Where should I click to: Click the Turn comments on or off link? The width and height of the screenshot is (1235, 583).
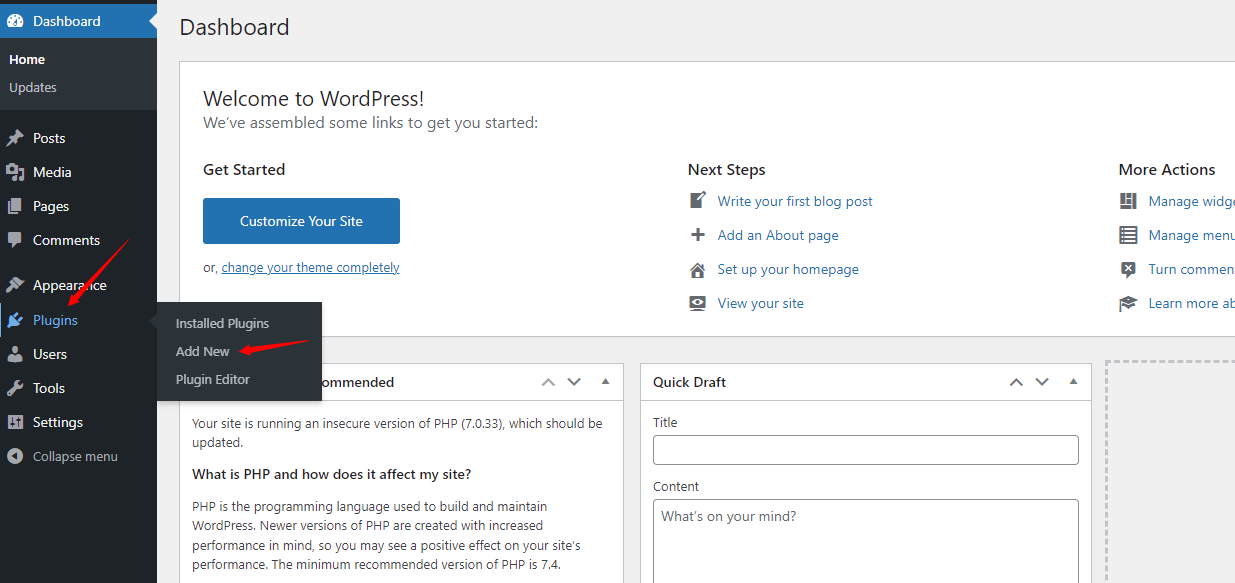pyautogui.click(x=1191, y=269)
